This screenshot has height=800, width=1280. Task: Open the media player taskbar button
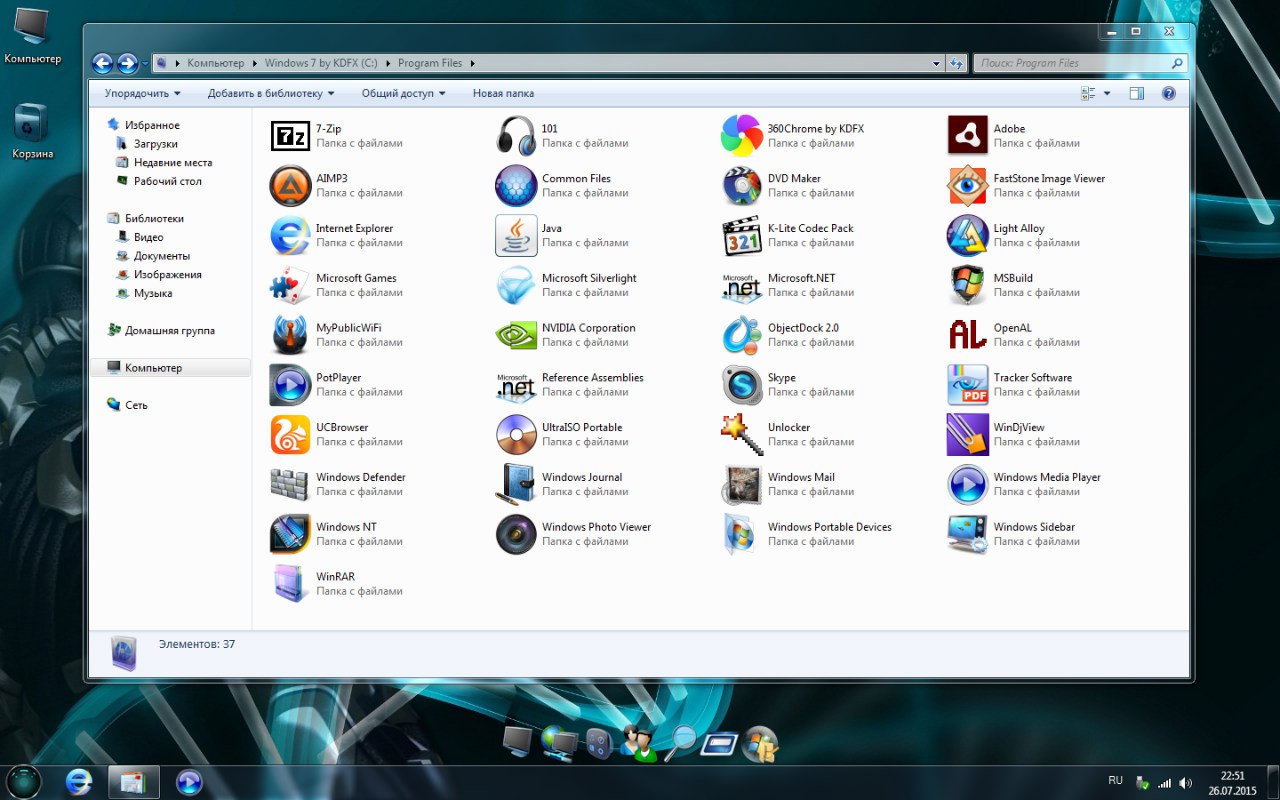pos(189,782)
